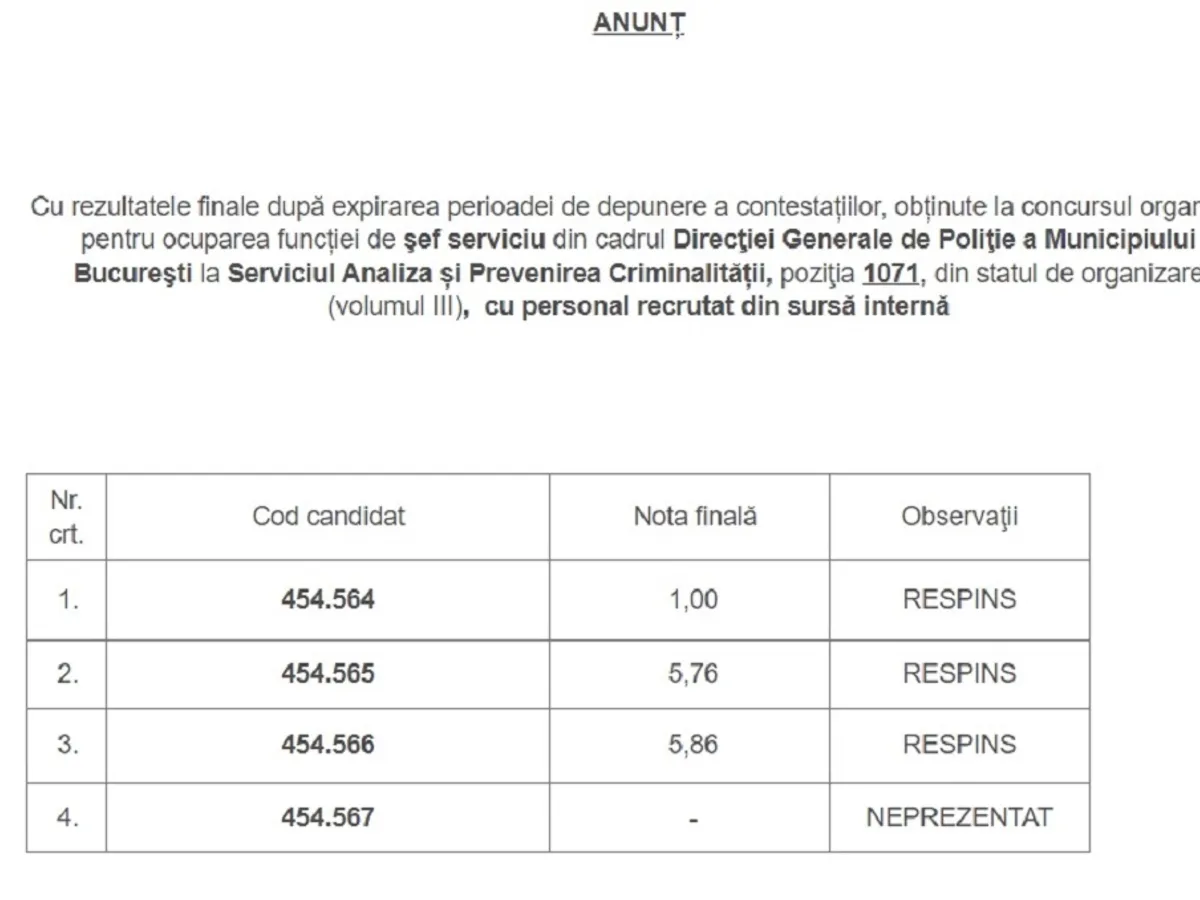Select the underlined position number 1071
Image resolution: width=1200 pixels, height=900 pixels.
click(x=892, y=273)
